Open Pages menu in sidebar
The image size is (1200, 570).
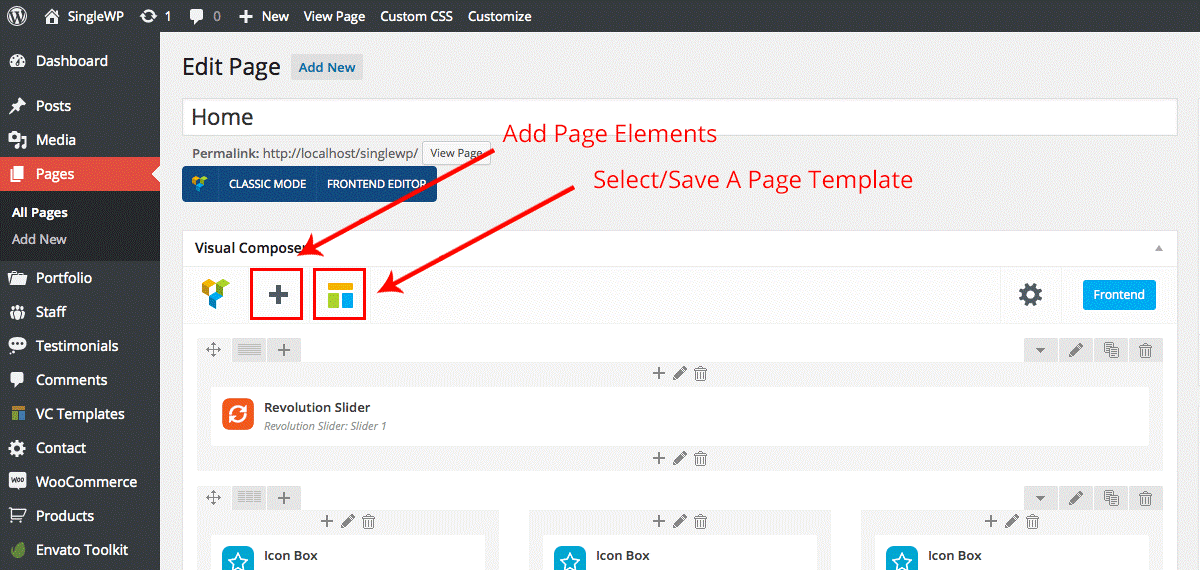point(80,174)
